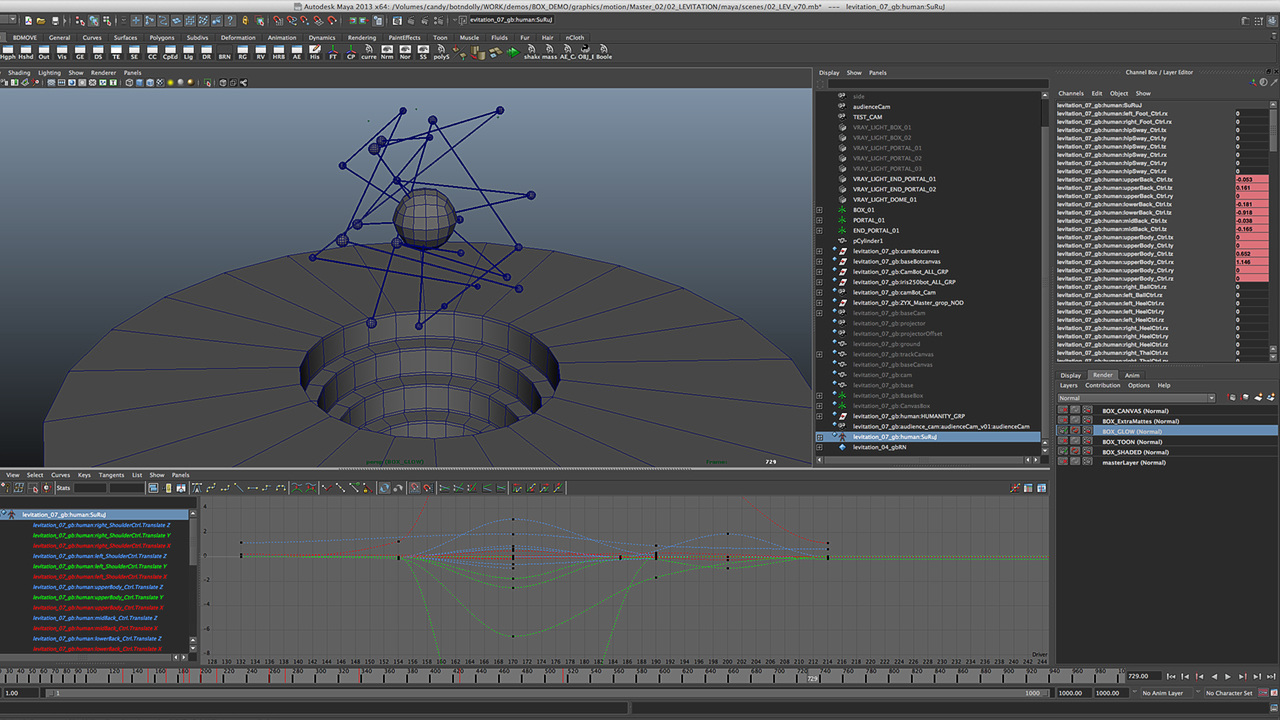Expand the BOX_01 node in outliner
Screen dimensions: 1280x720
820,210
